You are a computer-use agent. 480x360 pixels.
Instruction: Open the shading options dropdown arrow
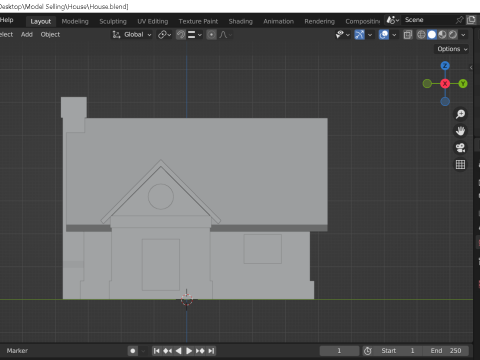463,35
